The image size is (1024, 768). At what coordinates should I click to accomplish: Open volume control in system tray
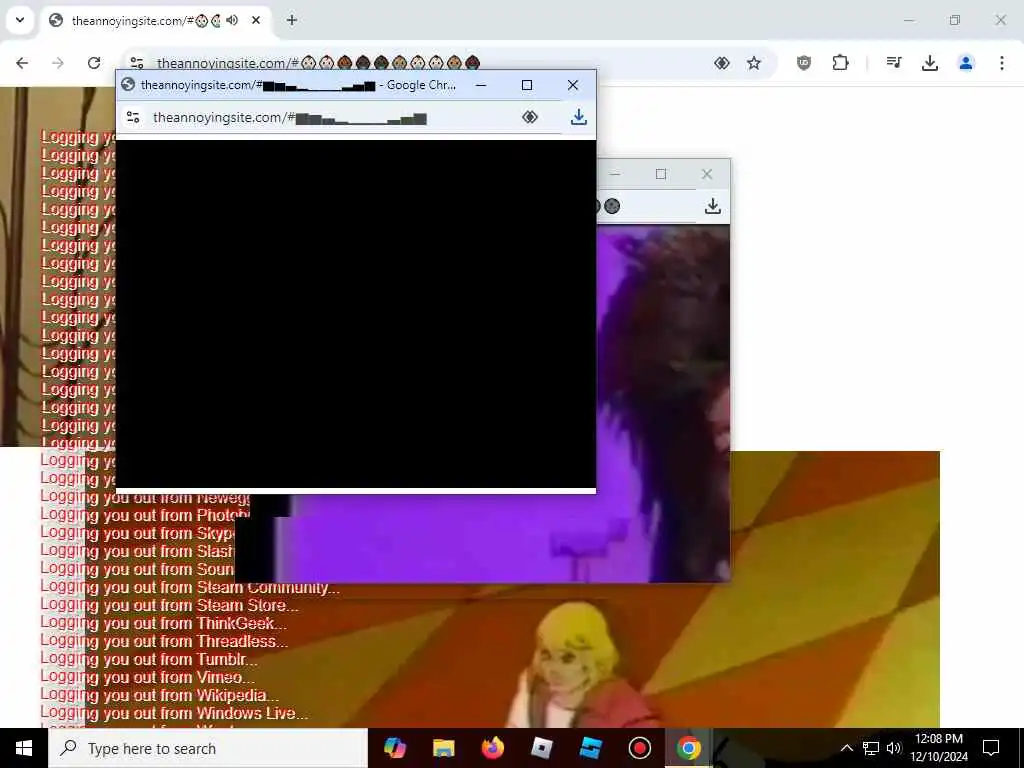point(894,748)
